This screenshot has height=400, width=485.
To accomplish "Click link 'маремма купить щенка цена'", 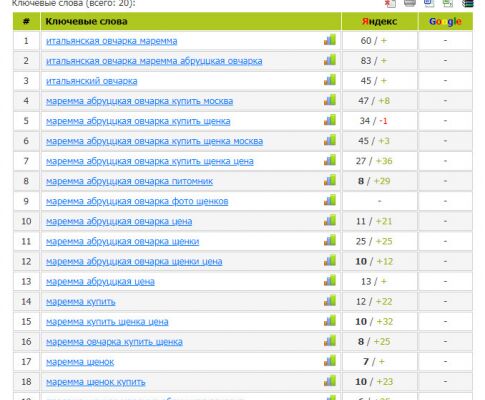I will [x=107, y=322].
